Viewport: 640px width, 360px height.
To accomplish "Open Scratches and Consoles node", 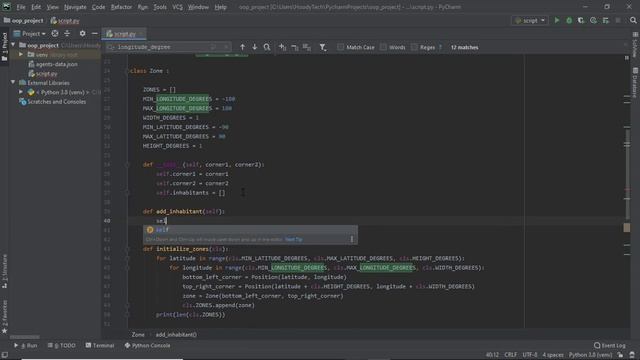I will click(53, 102).
